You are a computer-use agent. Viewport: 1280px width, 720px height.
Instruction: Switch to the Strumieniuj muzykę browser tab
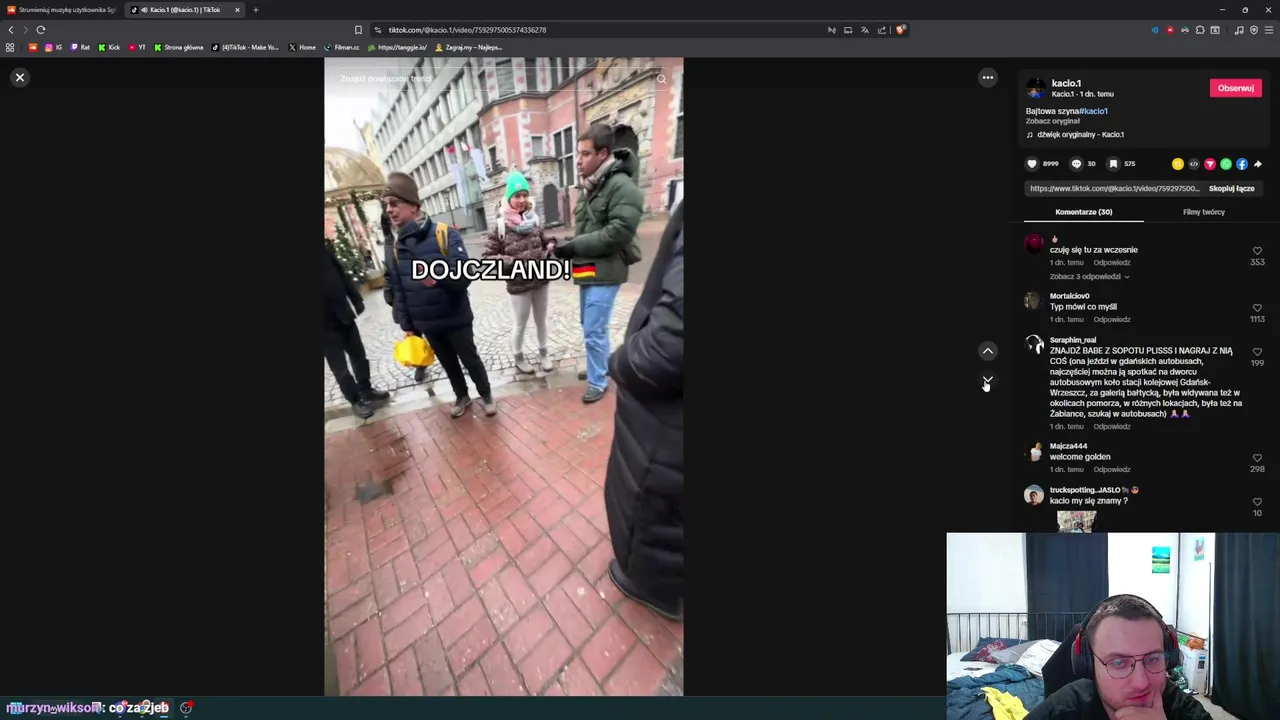[62, 10]
